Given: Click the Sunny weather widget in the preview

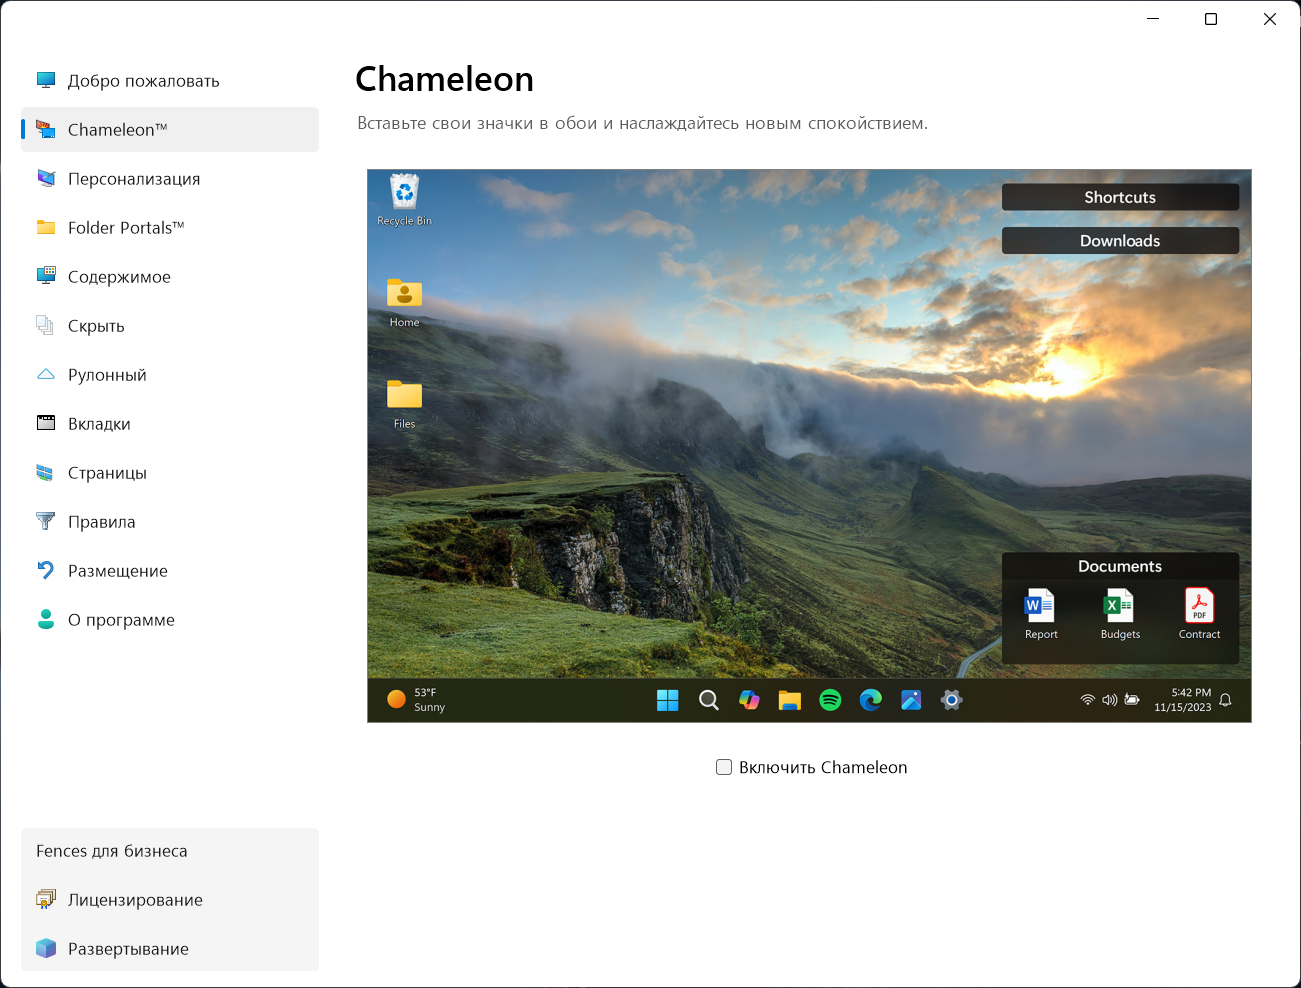Looking at the screenshot, I should [416, 699].
